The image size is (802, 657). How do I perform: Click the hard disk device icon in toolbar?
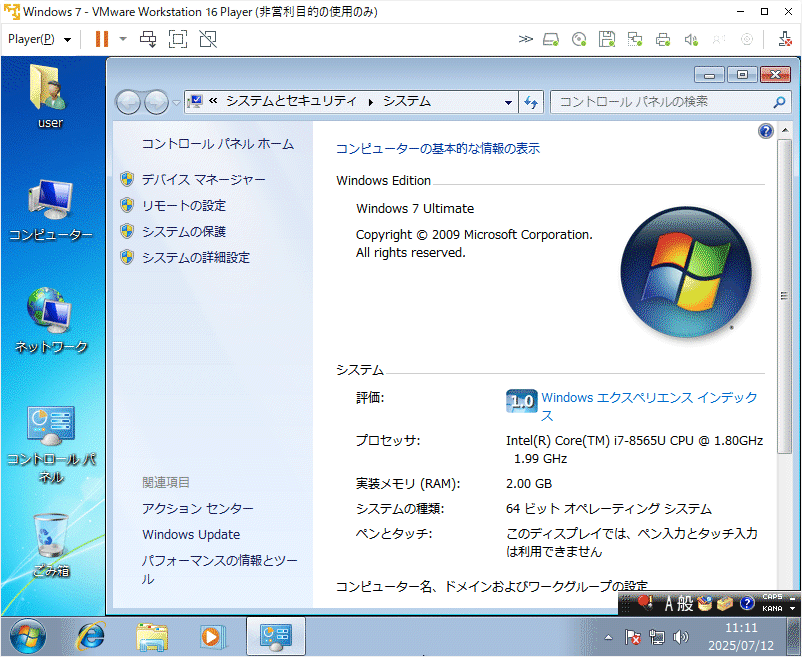(551, 39)
